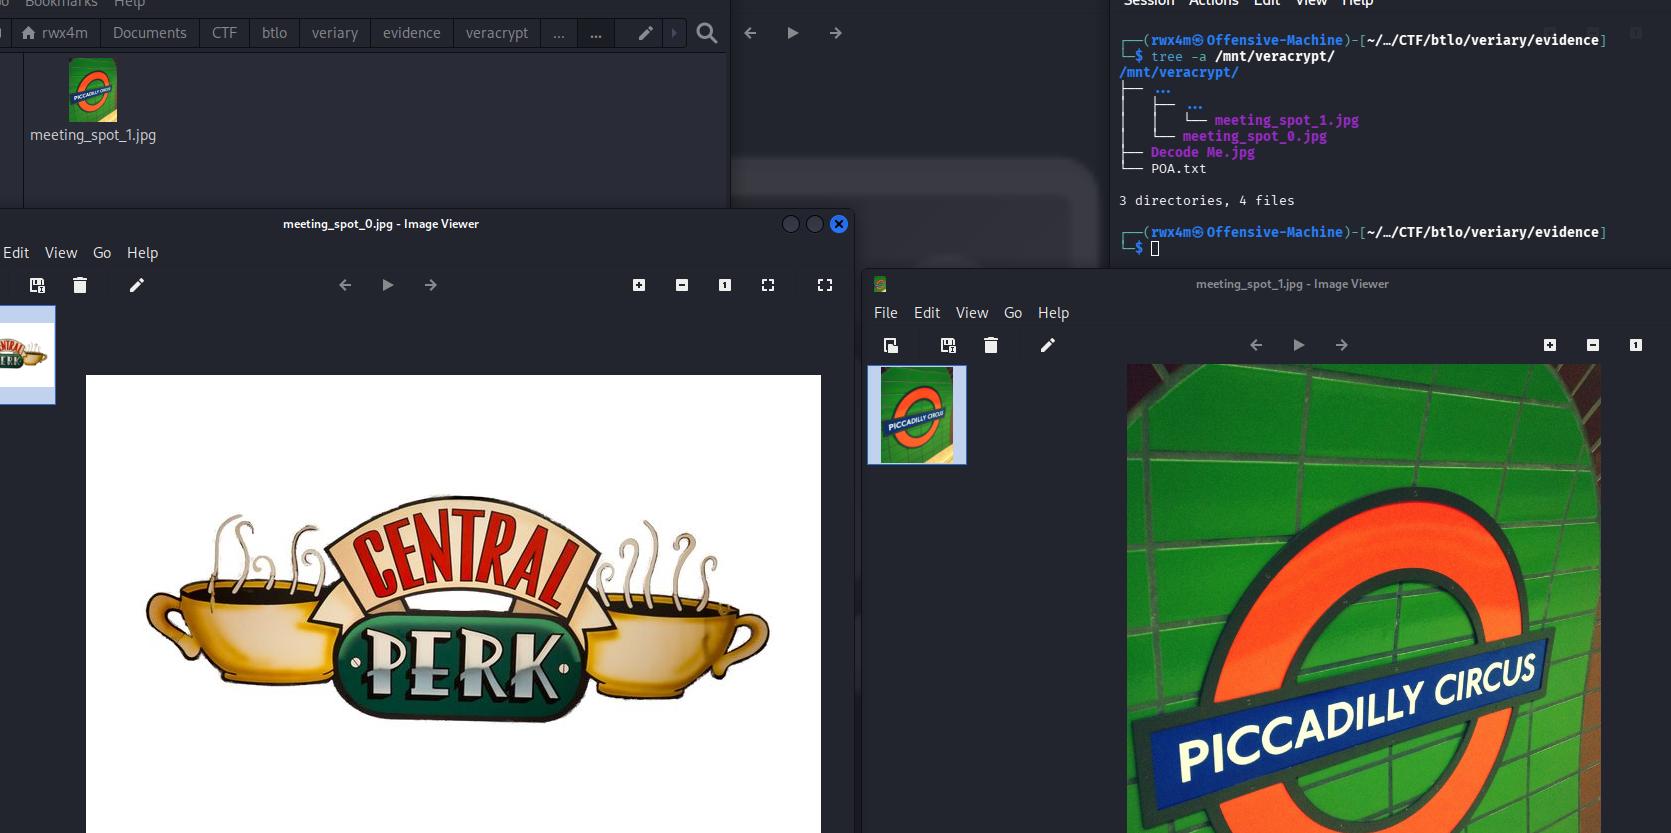Zoom in on the meeting_spot_0.jpg image
This screenshot has width=1671, height=833.
tap(639, 285)
